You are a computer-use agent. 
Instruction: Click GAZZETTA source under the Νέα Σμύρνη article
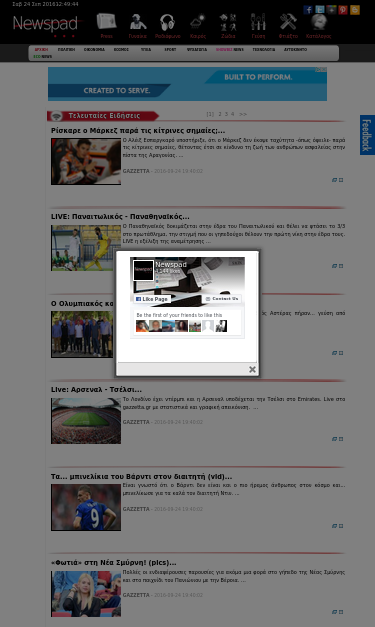tap(136, 595)
